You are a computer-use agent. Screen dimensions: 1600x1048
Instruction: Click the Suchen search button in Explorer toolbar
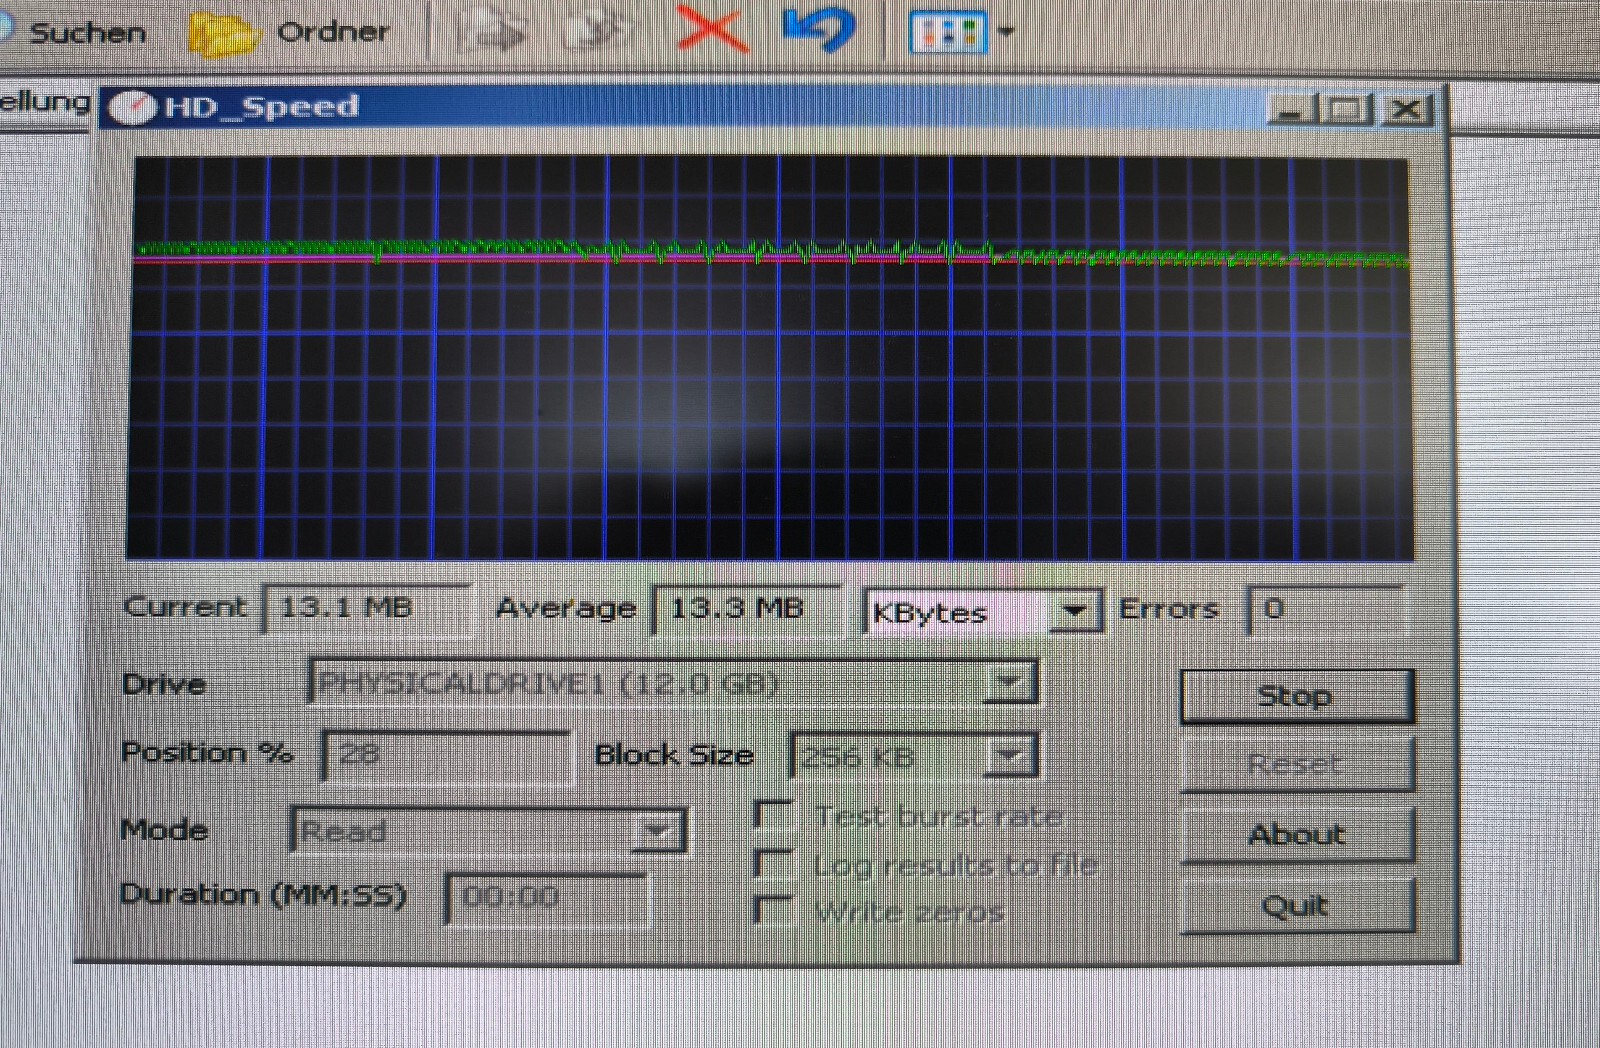click(75, 32)
